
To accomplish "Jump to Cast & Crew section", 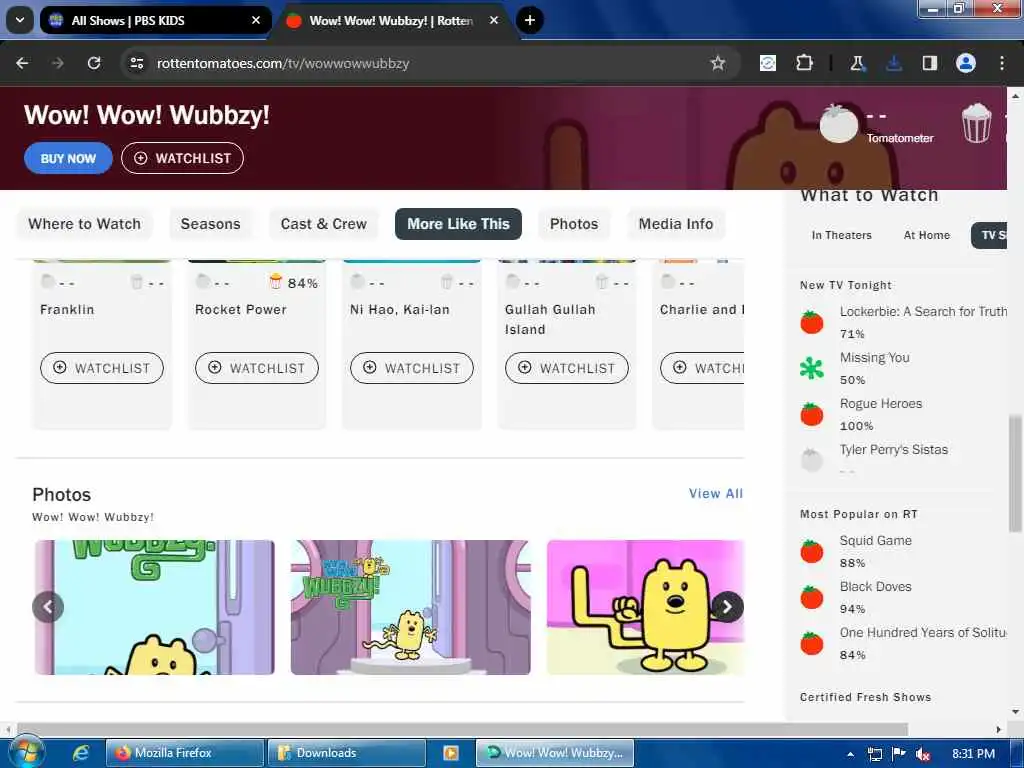I will (x=323, y=224).
